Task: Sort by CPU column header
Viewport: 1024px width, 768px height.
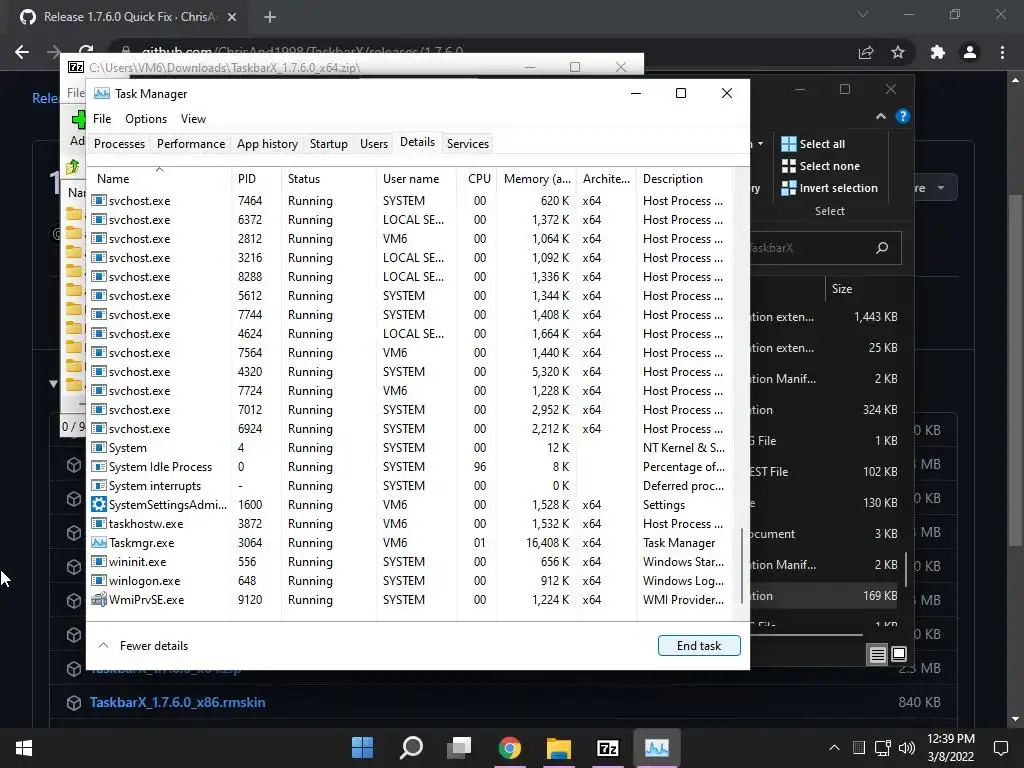Action: pyautogui.click(x=479, y=178)
